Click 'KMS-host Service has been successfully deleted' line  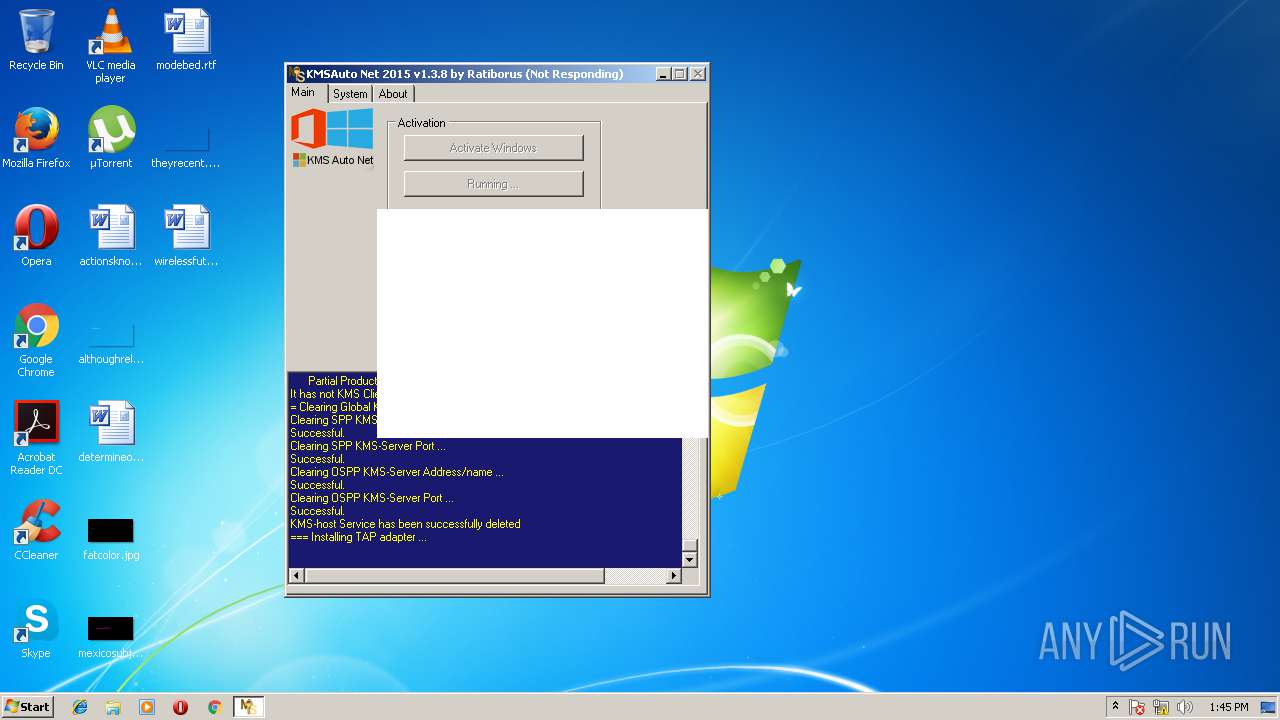[x=405, y=524]
